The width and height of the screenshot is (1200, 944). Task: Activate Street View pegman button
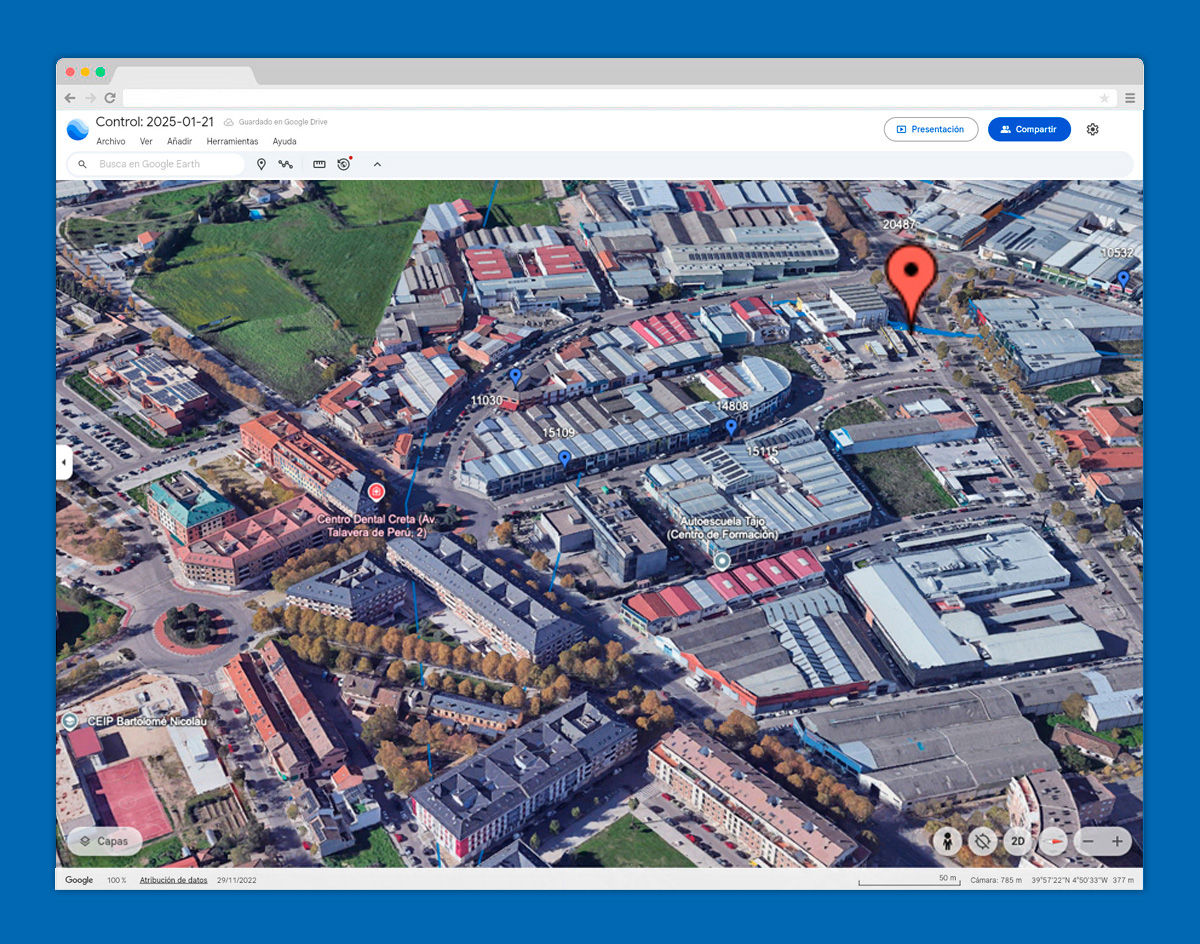click(947, 841)
